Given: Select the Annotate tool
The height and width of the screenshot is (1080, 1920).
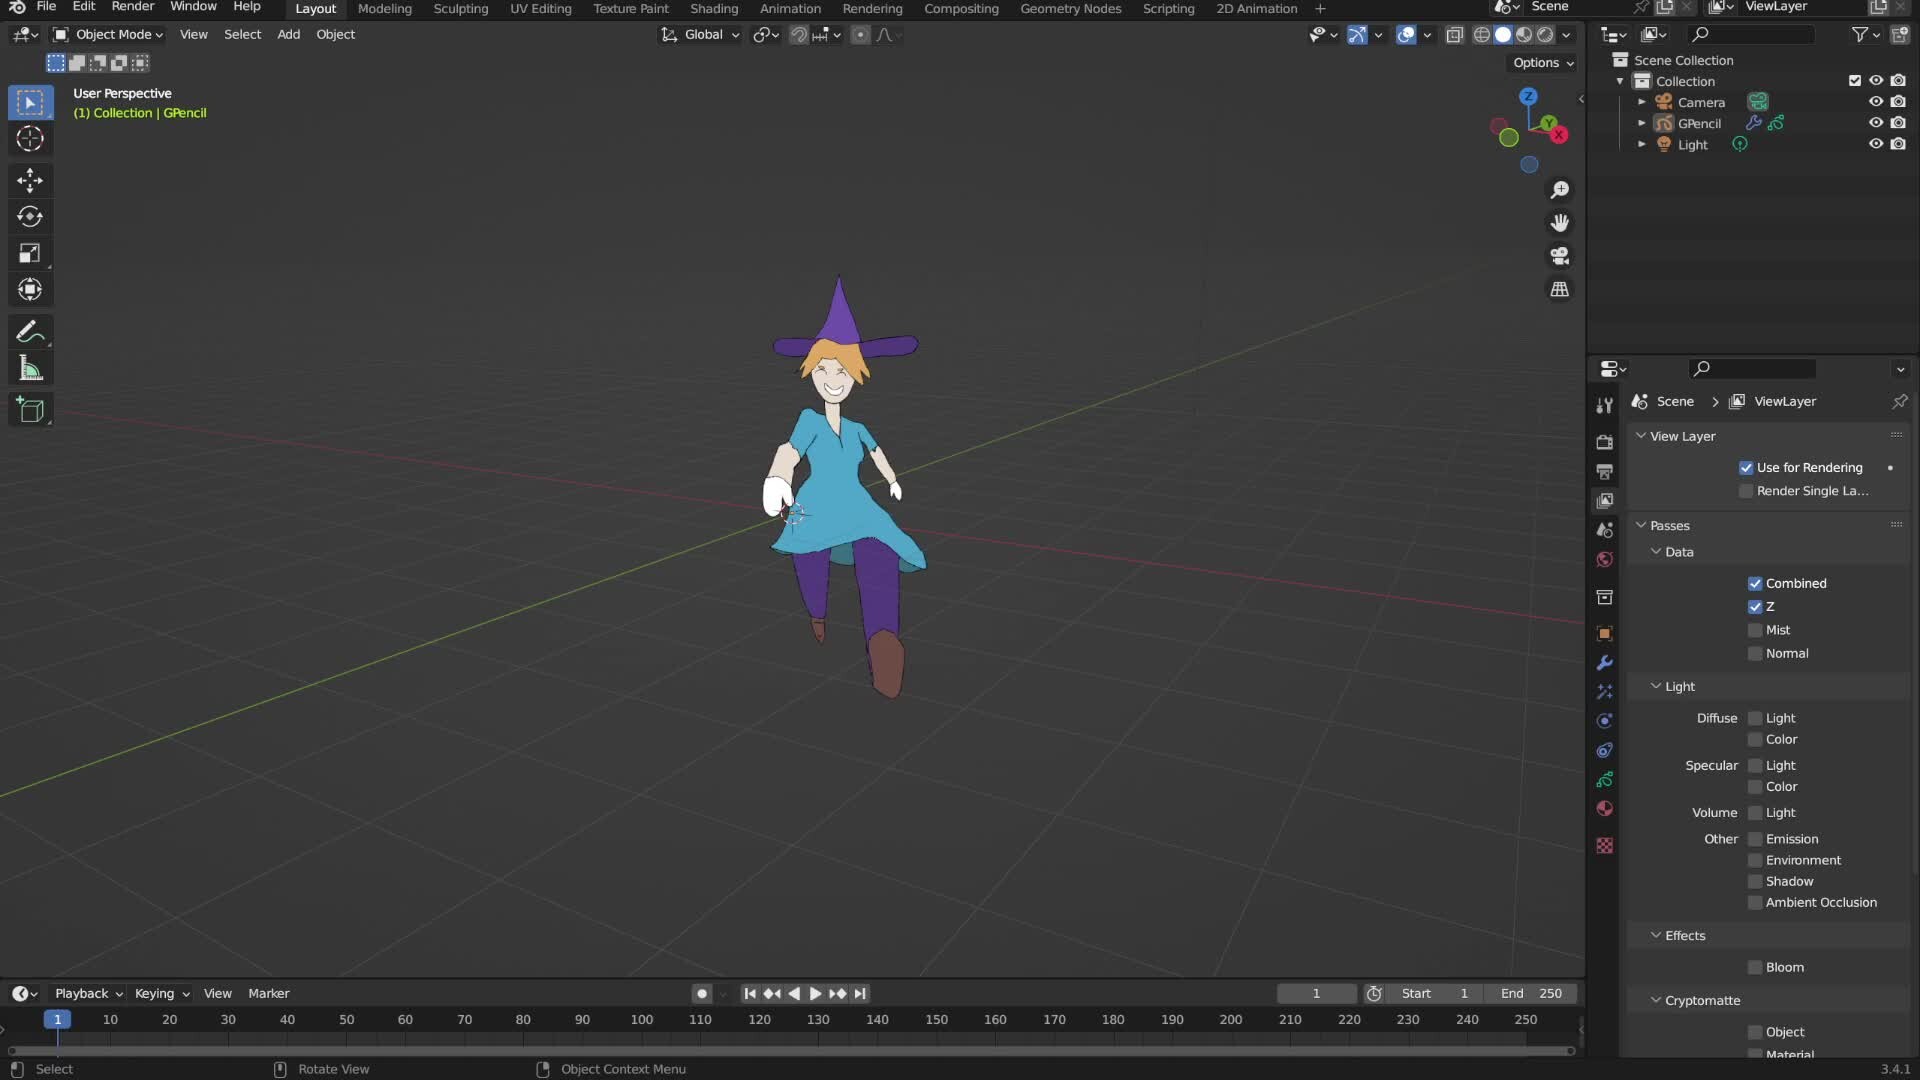Looking at the screenshot, I should 30,331.
